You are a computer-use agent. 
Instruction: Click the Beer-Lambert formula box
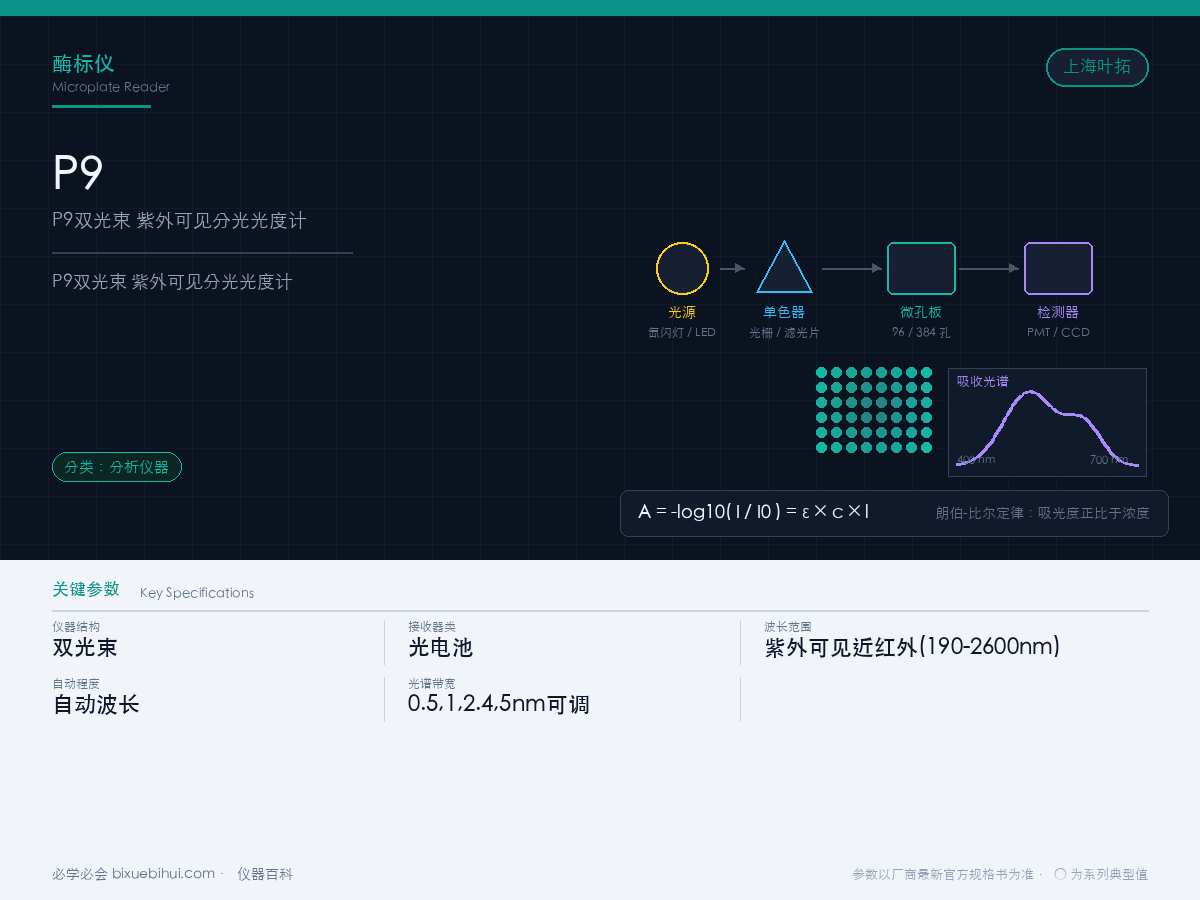[894, 513]
